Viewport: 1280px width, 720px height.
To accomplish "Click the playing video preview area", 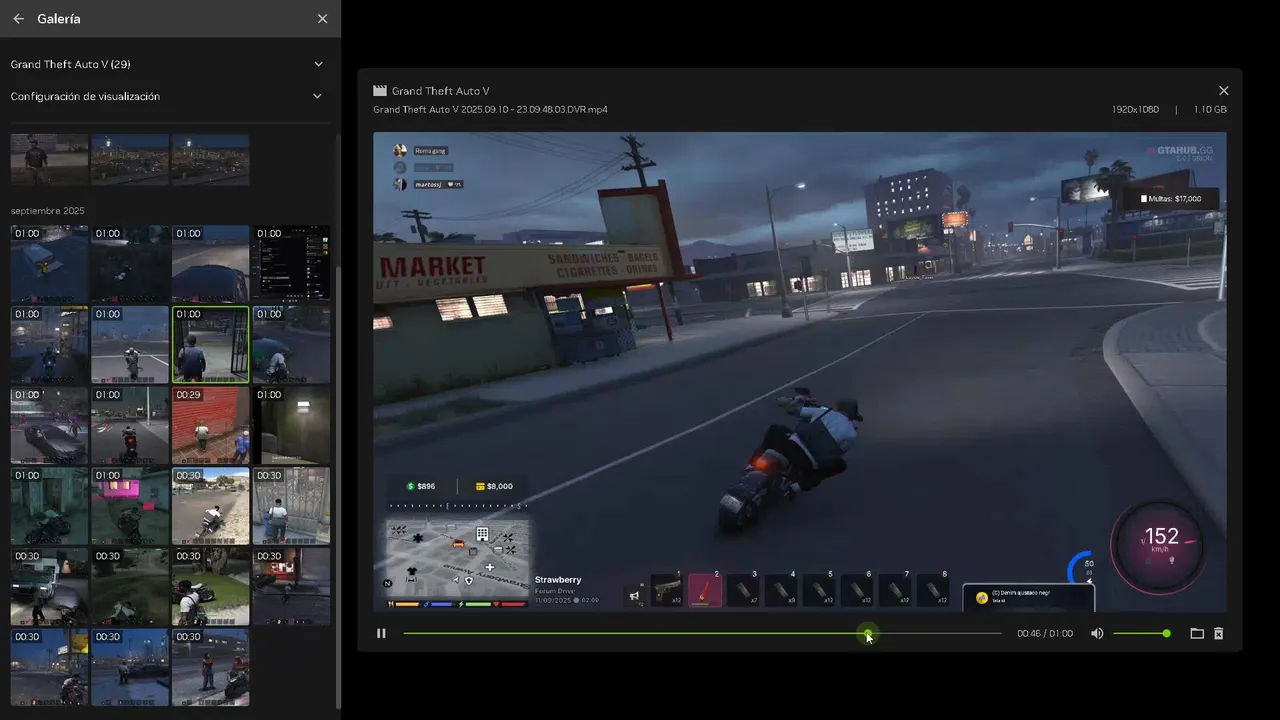I will click(800, 372).
